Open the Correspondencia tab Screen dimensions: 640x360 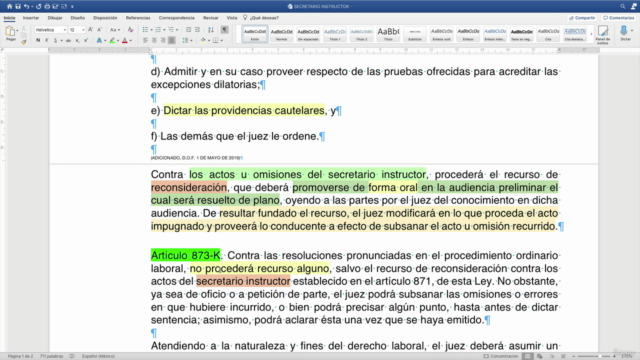pos(177,18)
